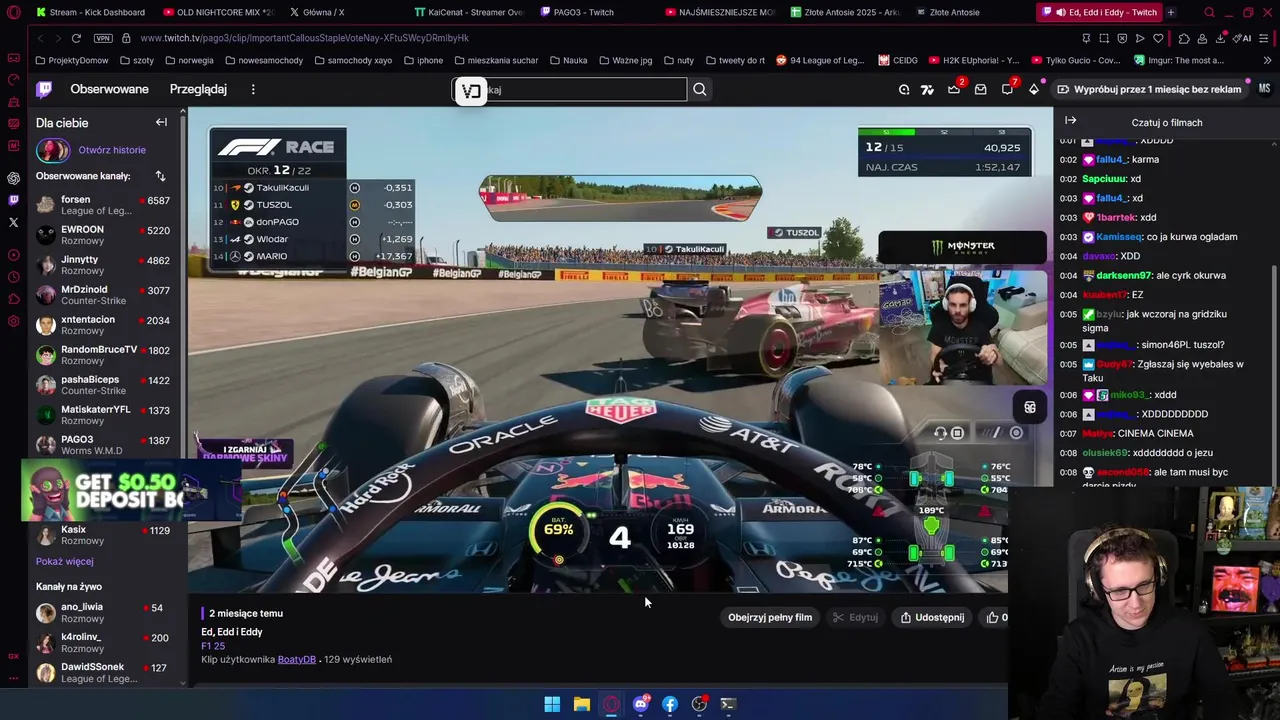This screenshot has height=720, width=1280.
Task: Open BoatyDB clip creator link
Action: [x=296, y=659]
